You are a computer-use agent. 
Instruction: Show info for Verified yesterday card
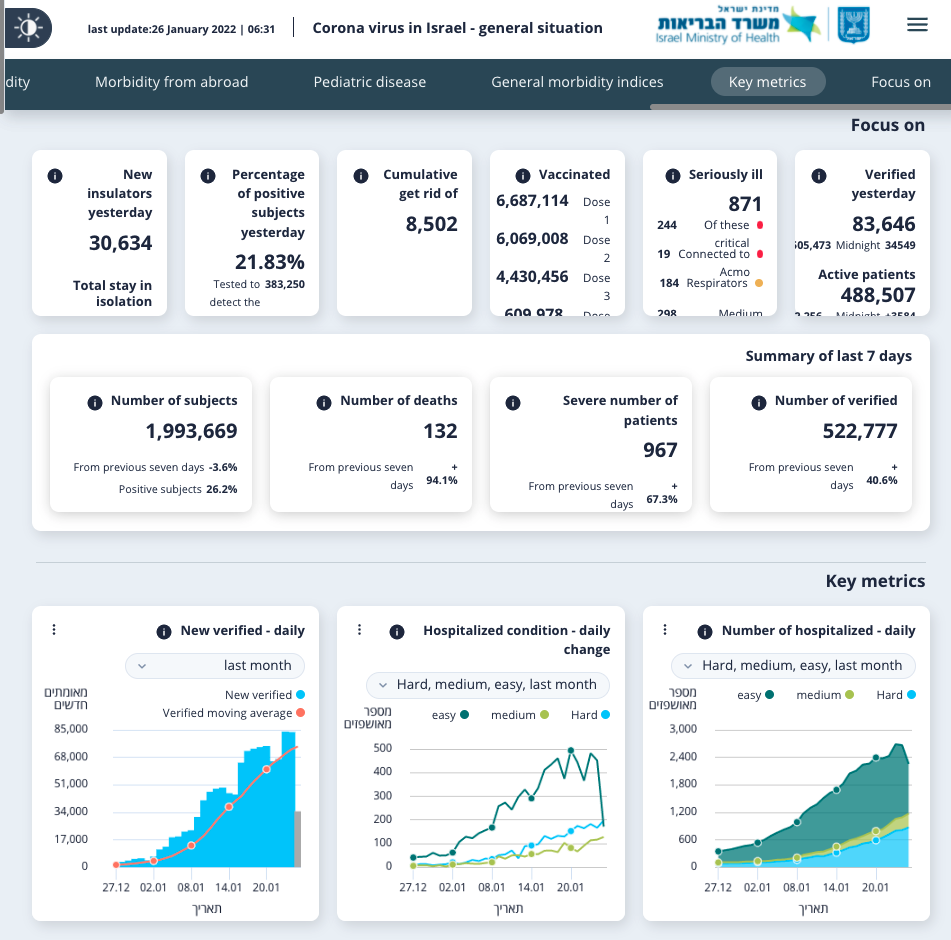(x=819, y=176)
